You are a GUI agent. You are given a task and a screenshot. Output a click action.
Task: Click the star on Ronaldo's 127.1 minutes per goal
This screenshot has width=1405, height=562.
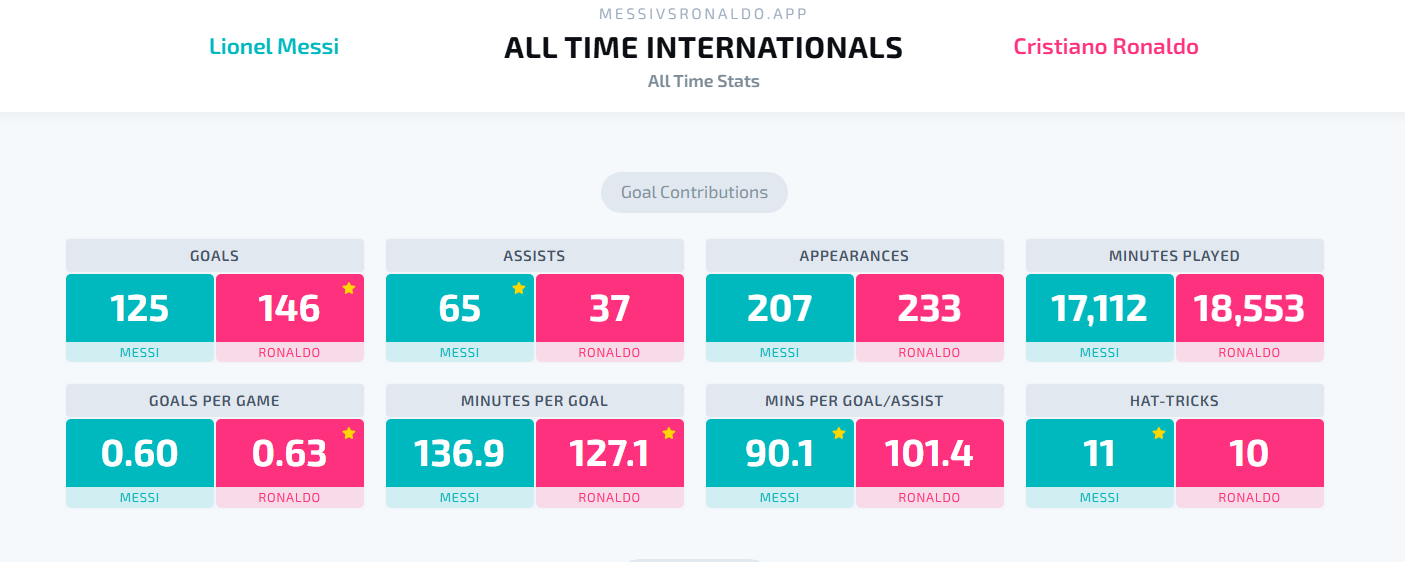click(668, 433)
